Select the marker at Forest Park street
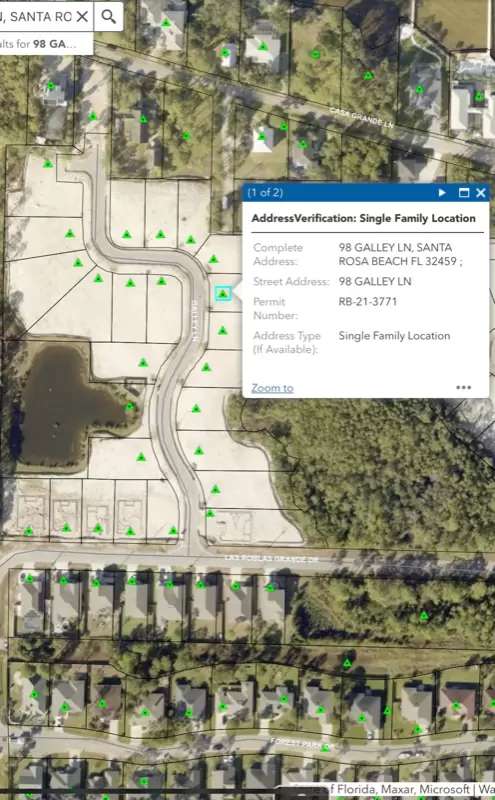495x800 pixels. tap(325, 747)
